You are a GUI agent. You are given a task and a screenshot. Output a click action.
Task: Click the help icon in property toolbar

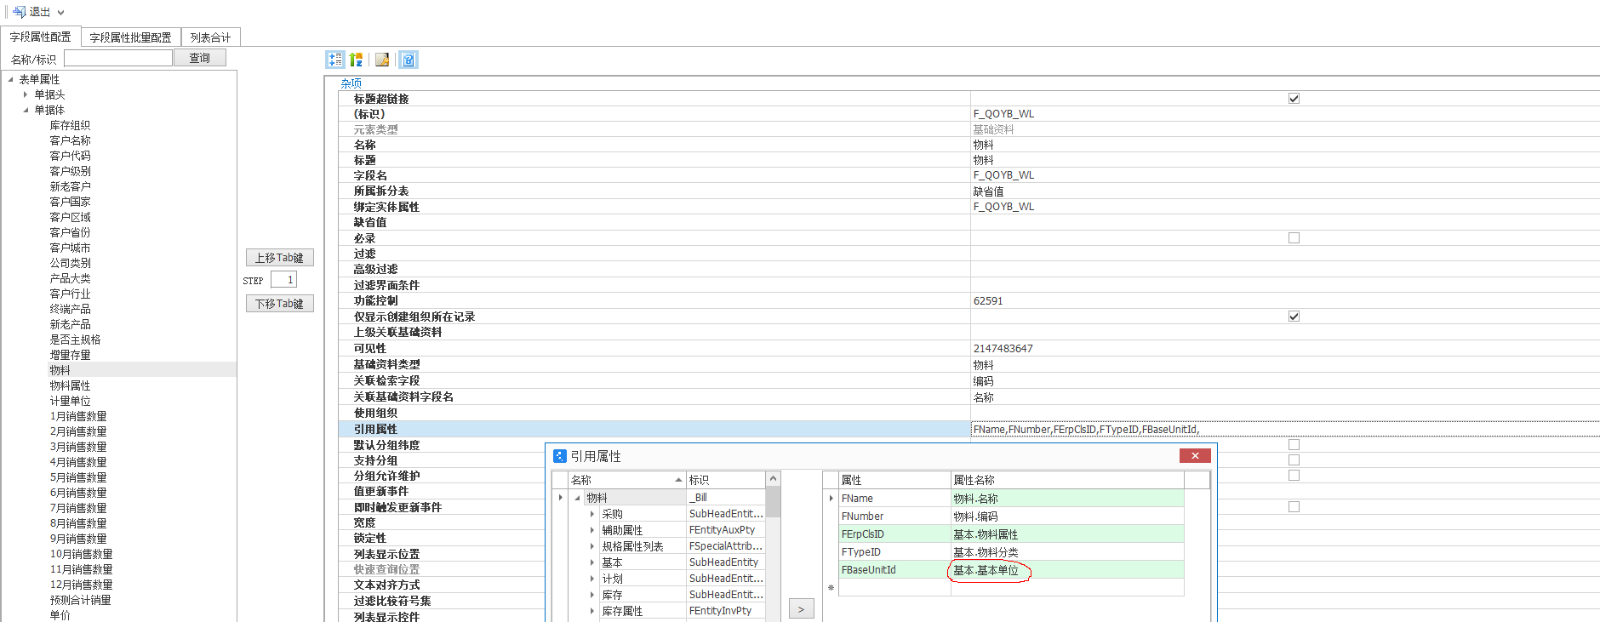408,60
